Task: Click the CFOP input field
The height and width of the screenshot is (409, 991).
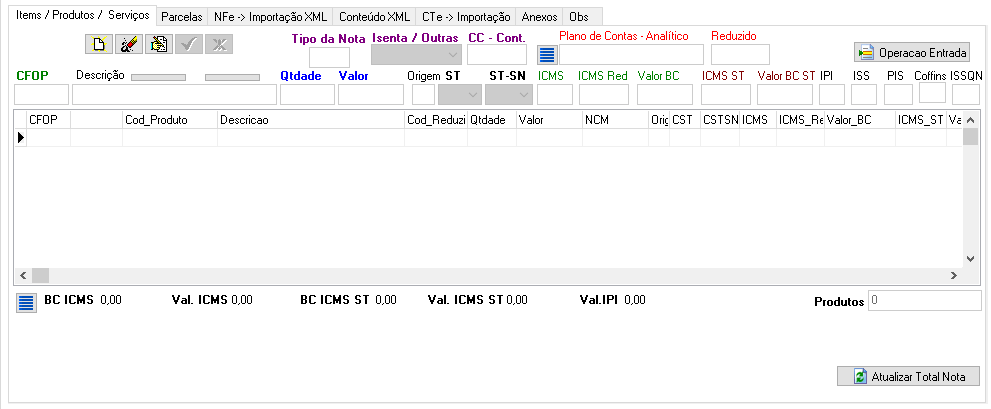Action: (41, 95)
